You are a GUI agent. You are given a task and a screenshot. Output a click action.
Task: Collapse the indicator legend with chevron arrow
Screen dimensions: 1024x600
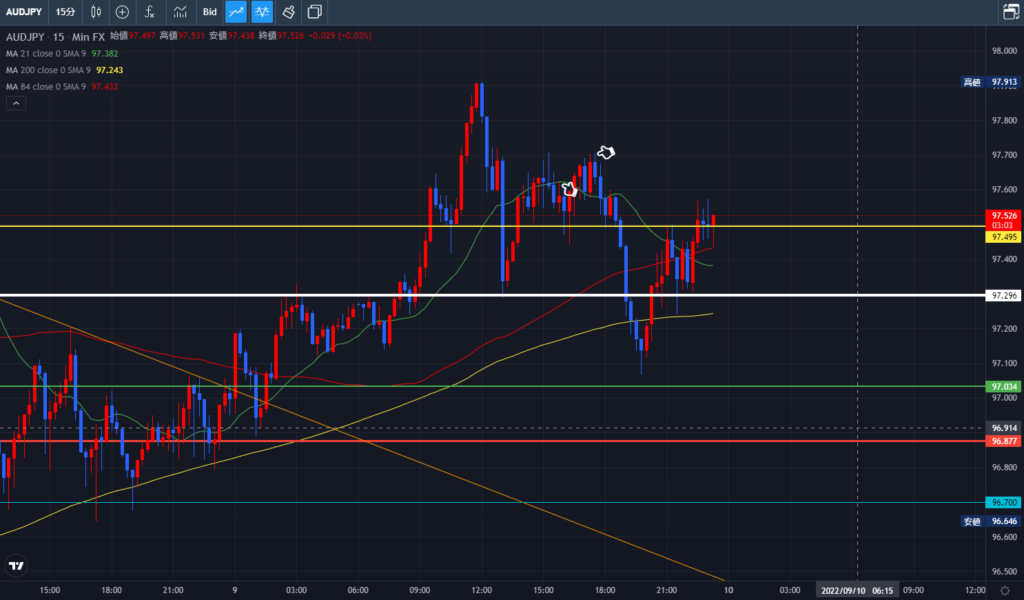15,102
